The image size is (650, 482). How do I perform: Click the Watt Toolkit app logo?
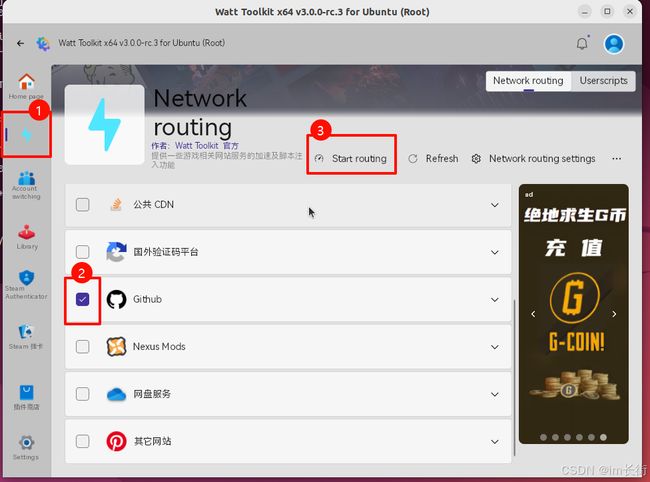tap(43, 43)
